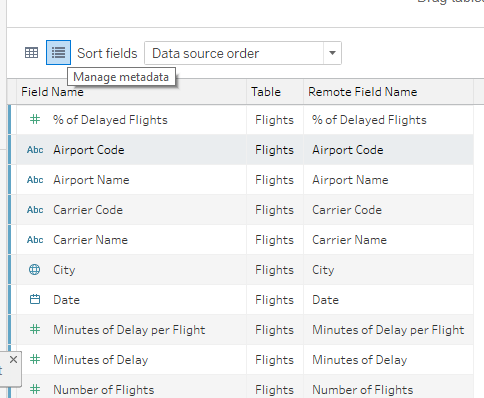Viewport: 484px width, 398px height.
Task: Switch to the data grid preview view
Action: 32,53
